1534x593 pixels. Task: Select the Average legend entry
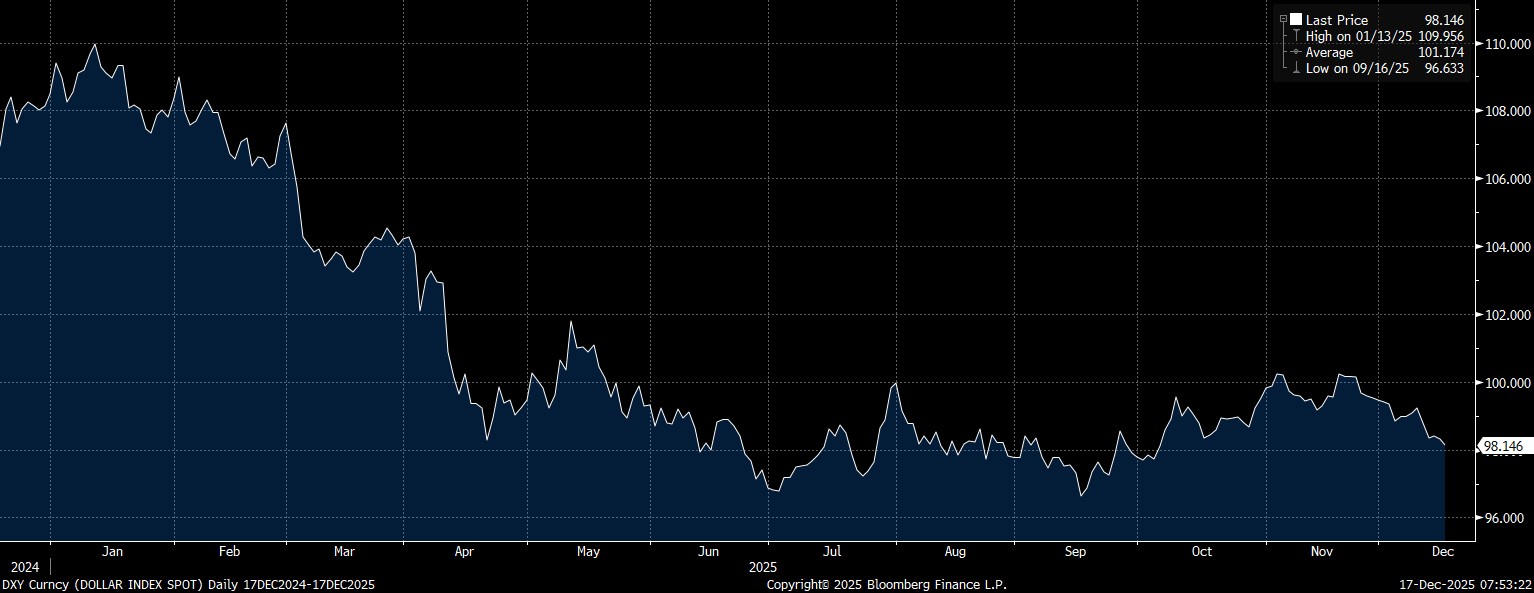click(1329, 52)
